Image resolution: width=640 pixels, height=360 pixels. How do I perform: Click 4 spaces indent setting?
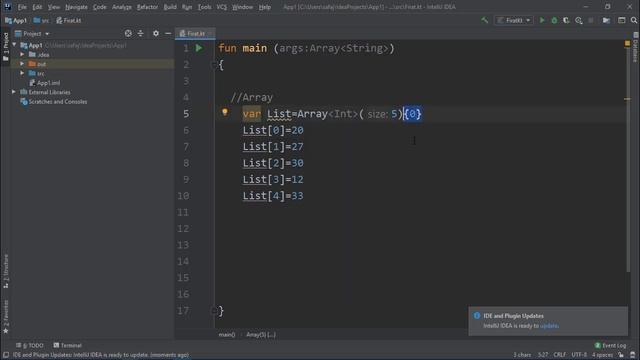point(602,355)
